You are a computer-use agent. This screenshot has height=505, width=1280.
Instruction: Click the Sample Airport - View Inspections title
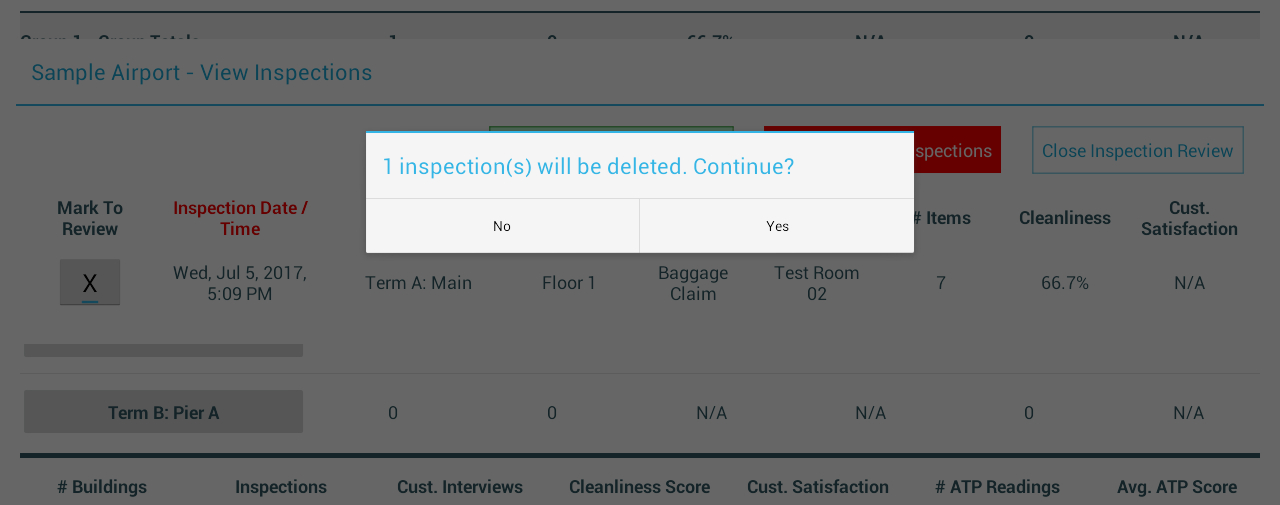(202, 73)
